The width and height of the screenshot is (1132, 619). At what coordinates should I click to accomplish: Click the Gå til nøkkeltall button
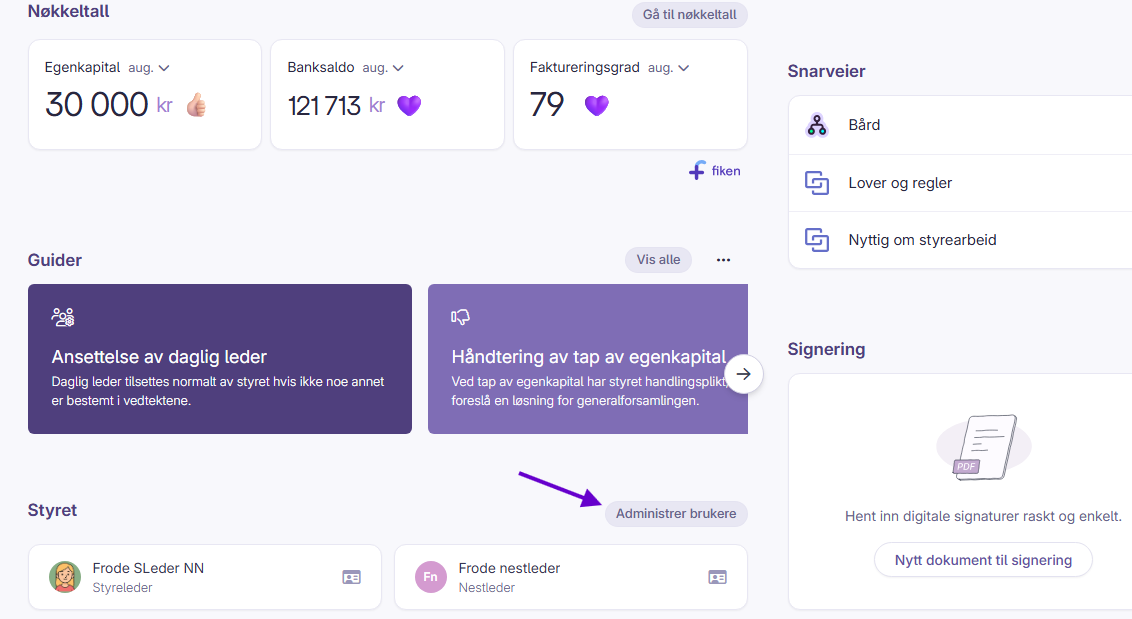pyautogui.click(x=689, y=14)
